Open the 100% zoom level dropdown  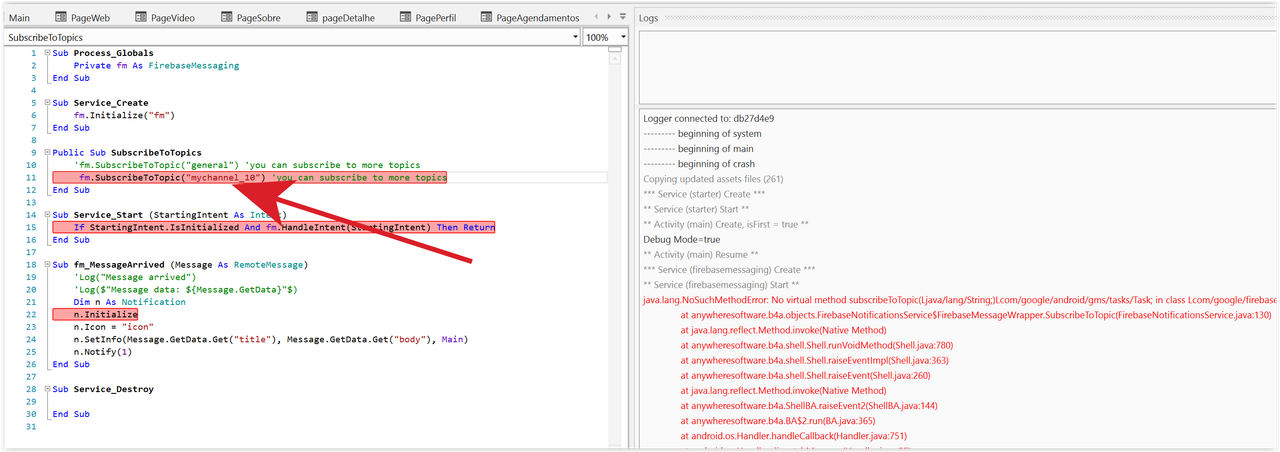click(x=623, y=37)
